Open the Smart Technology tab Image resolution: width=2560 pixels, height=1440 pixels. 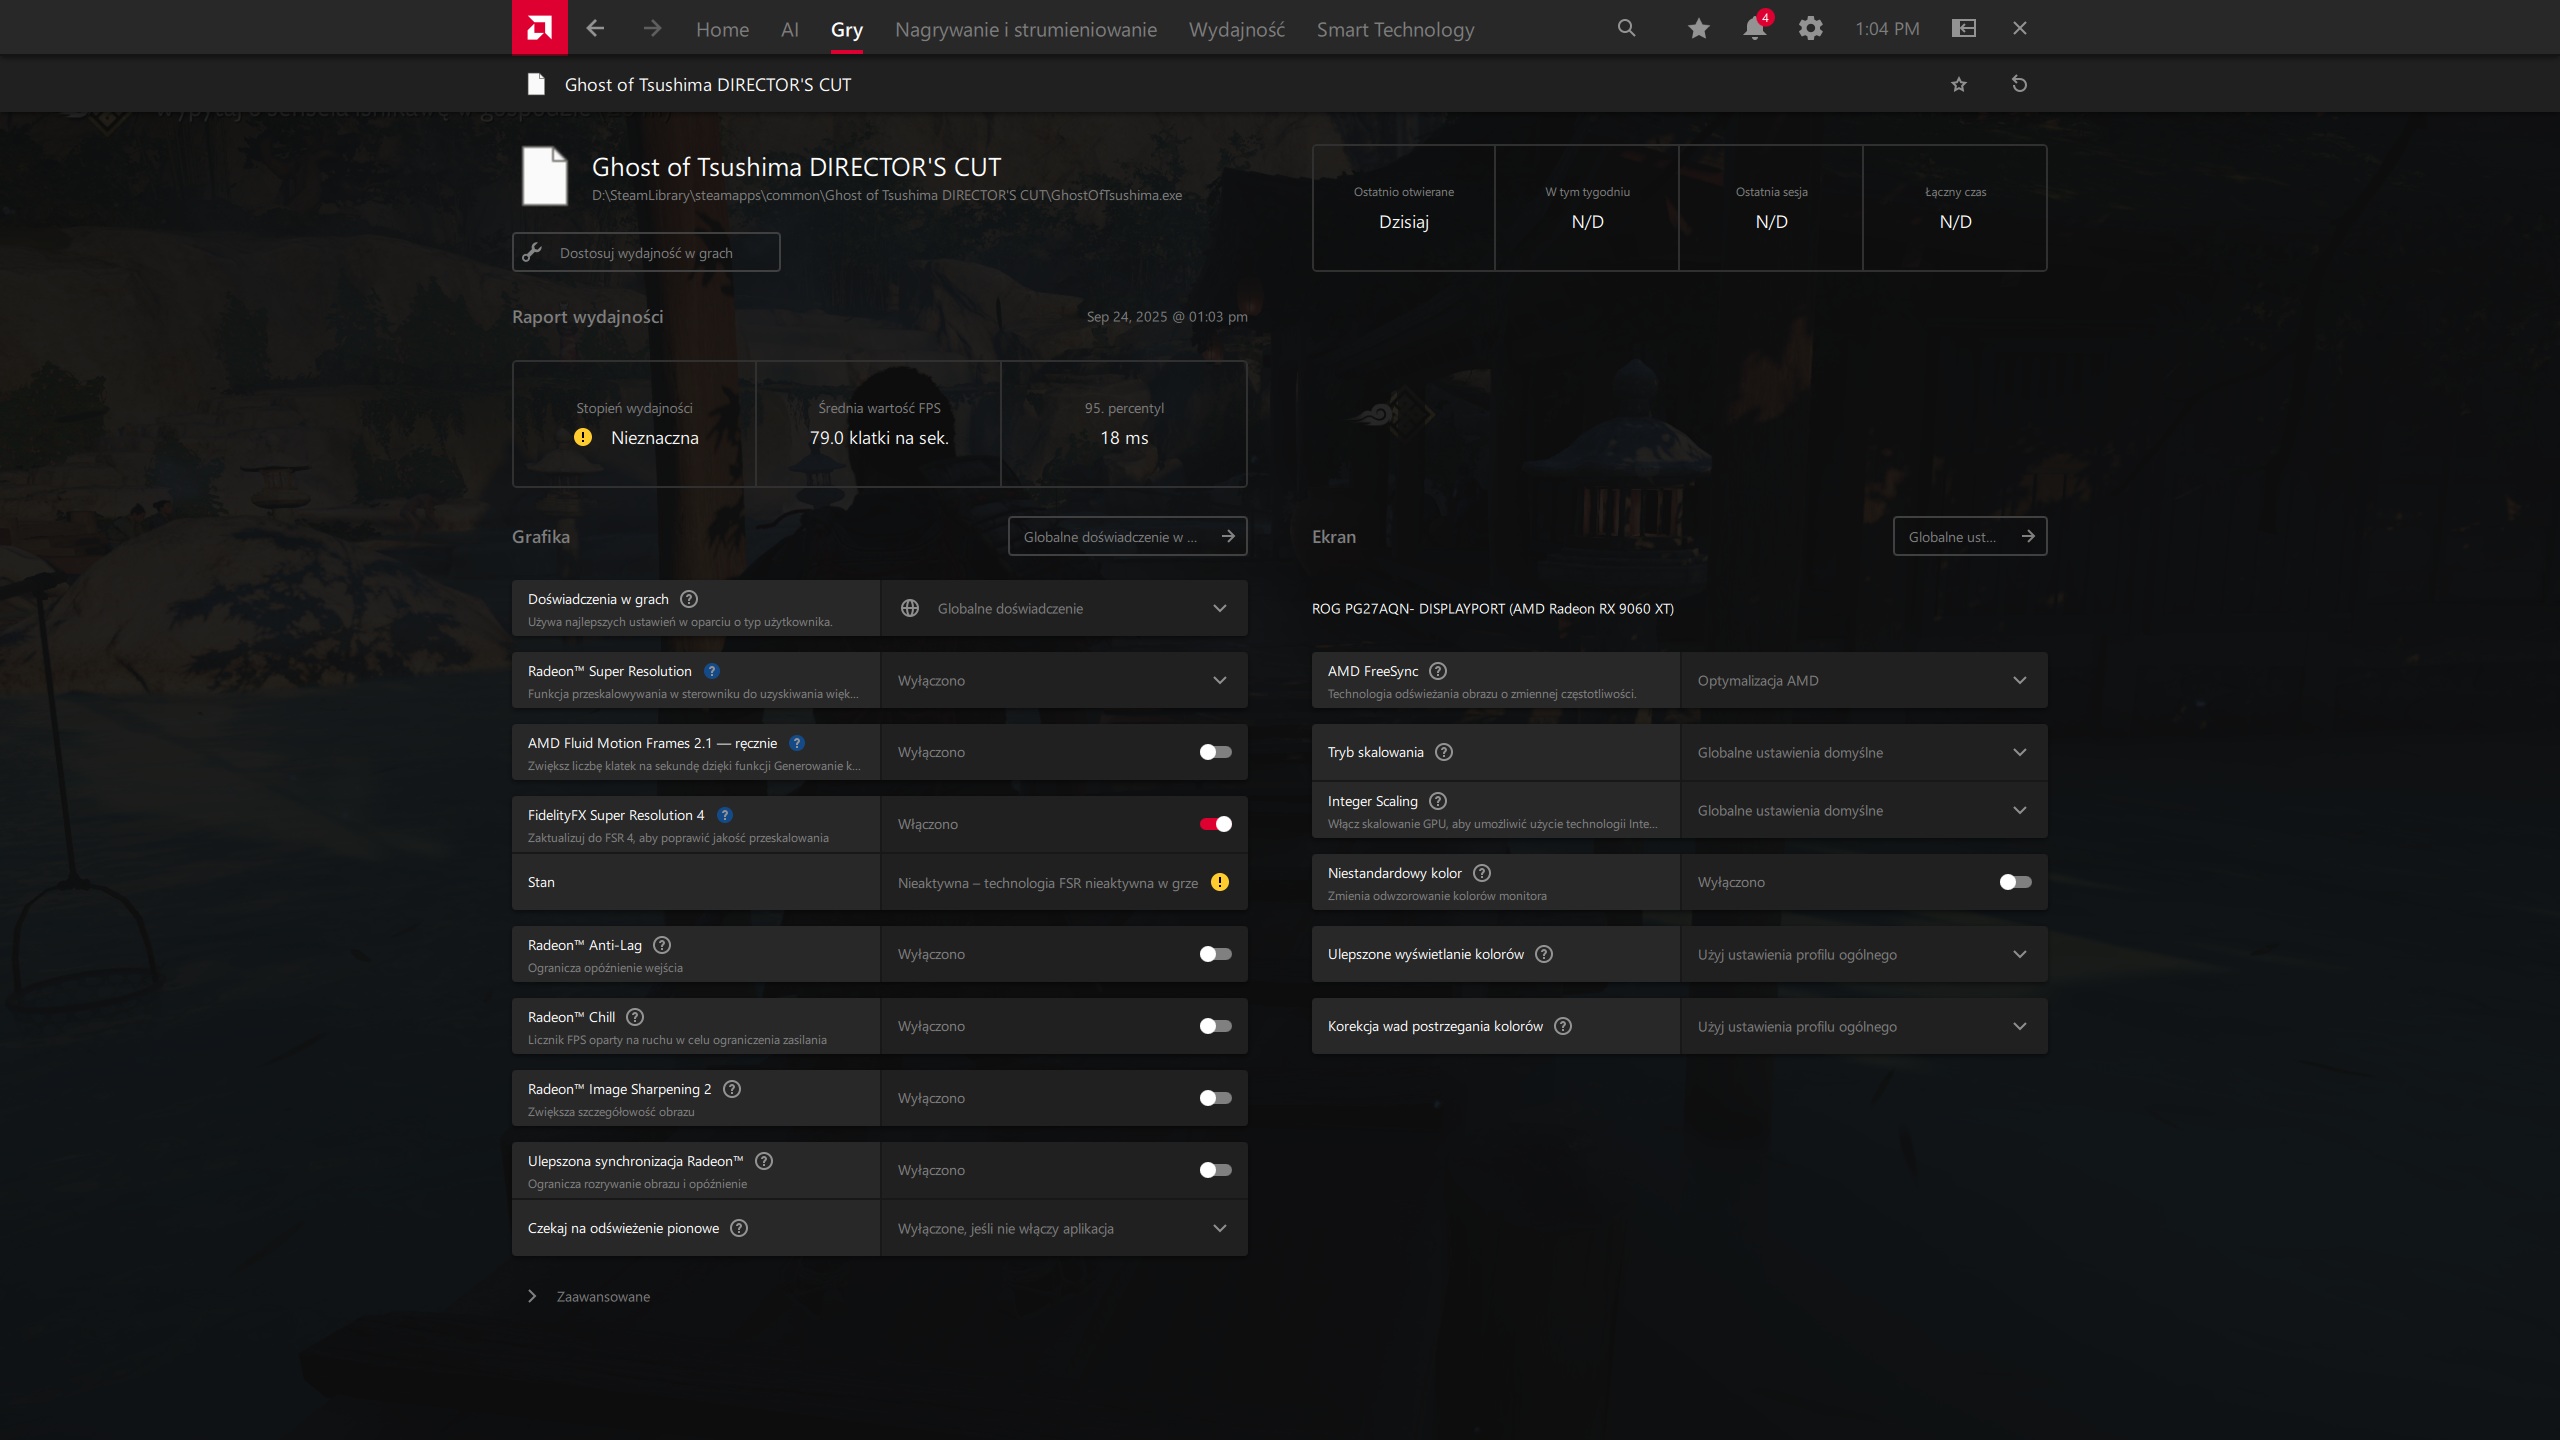pos(1395,29)
